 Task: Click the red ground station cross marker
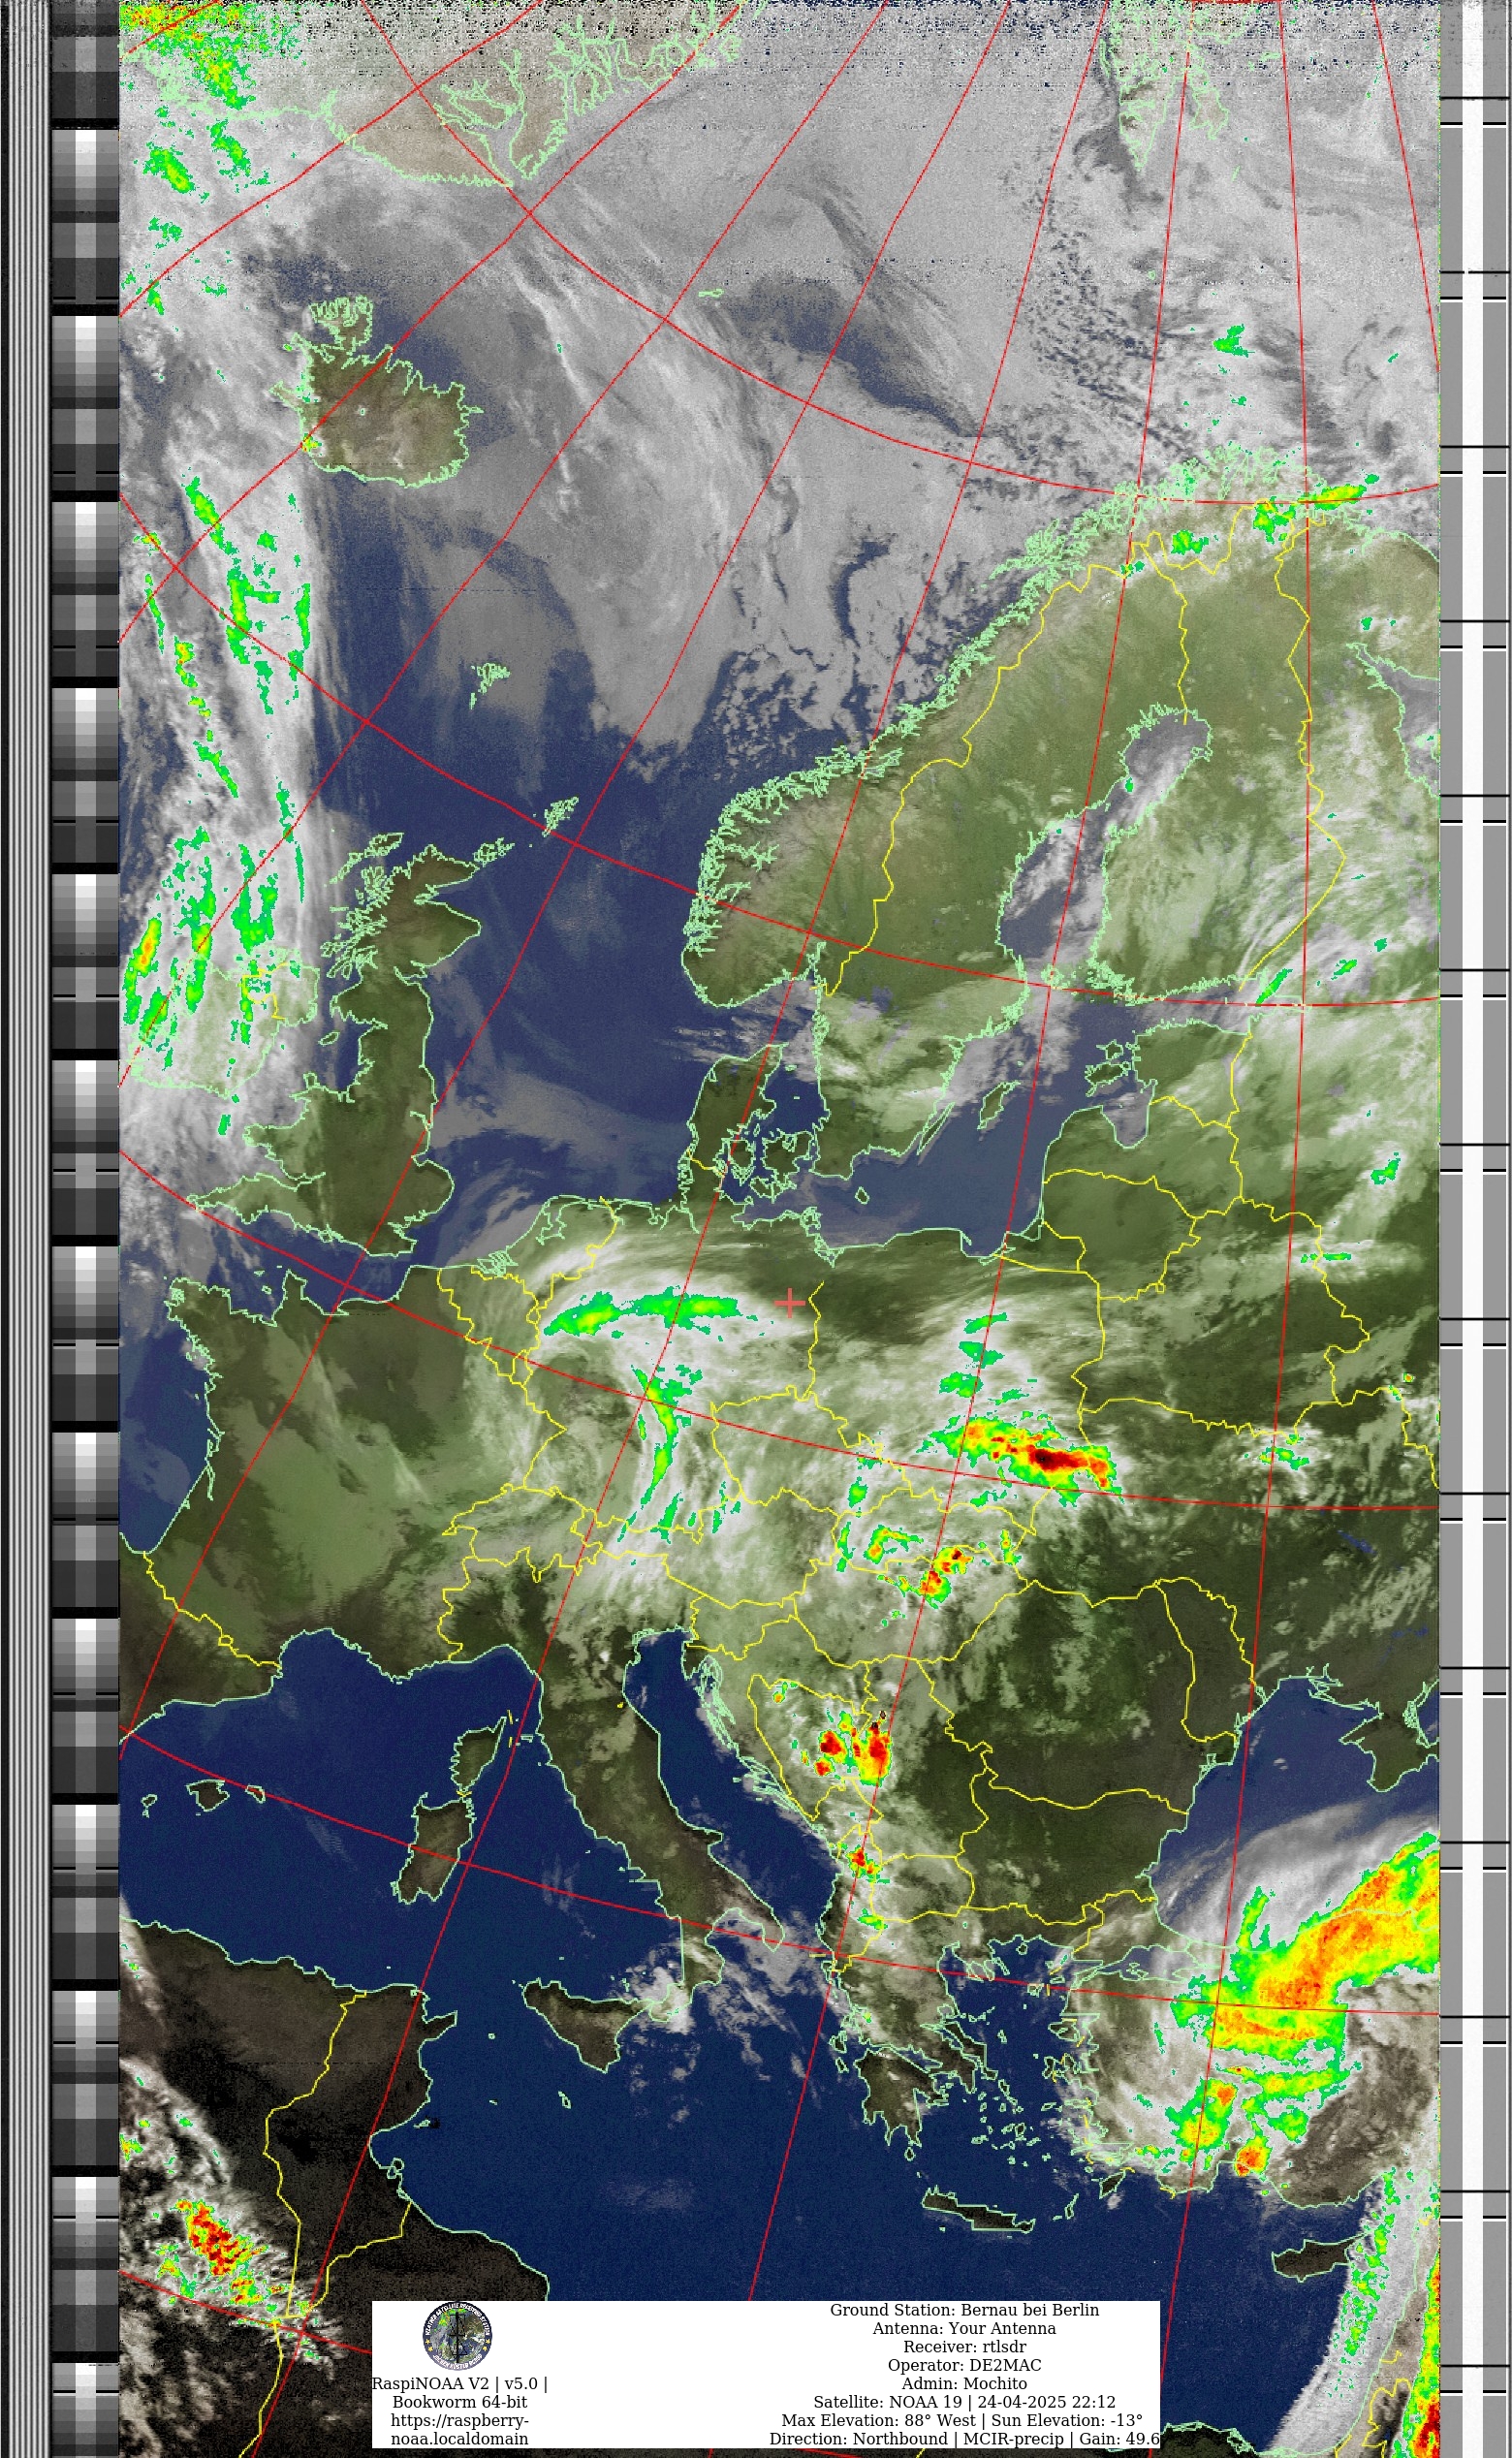(790, 1303)
